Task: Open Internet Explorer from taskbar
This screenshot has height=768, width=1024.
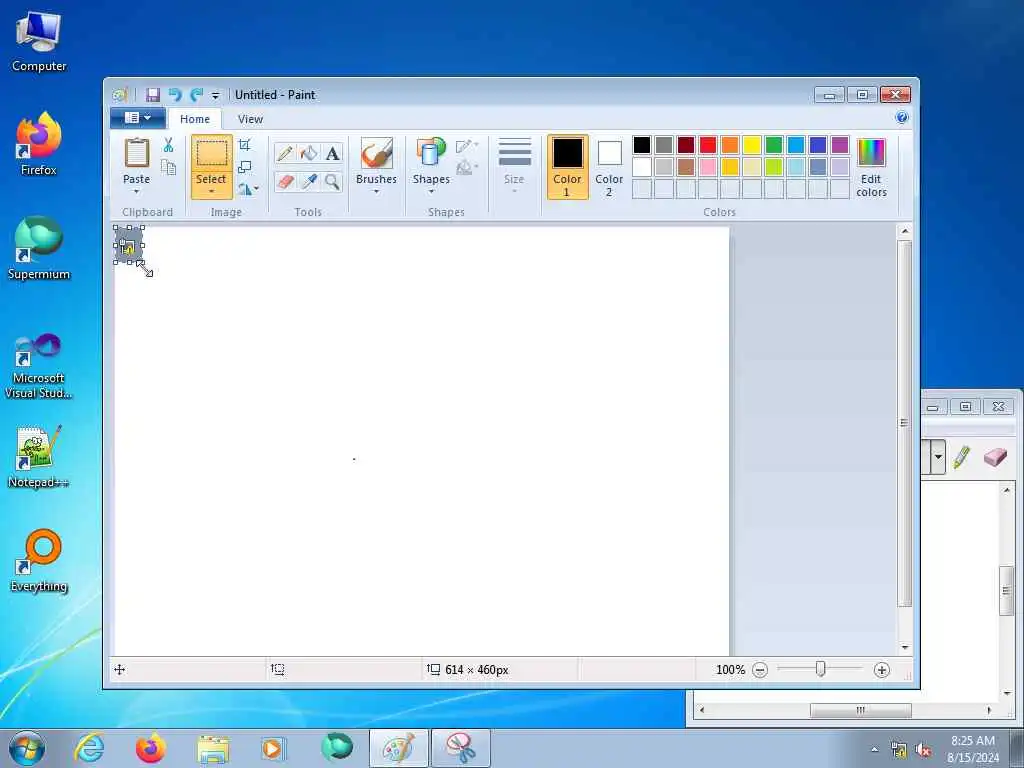Action: point(89,748)
